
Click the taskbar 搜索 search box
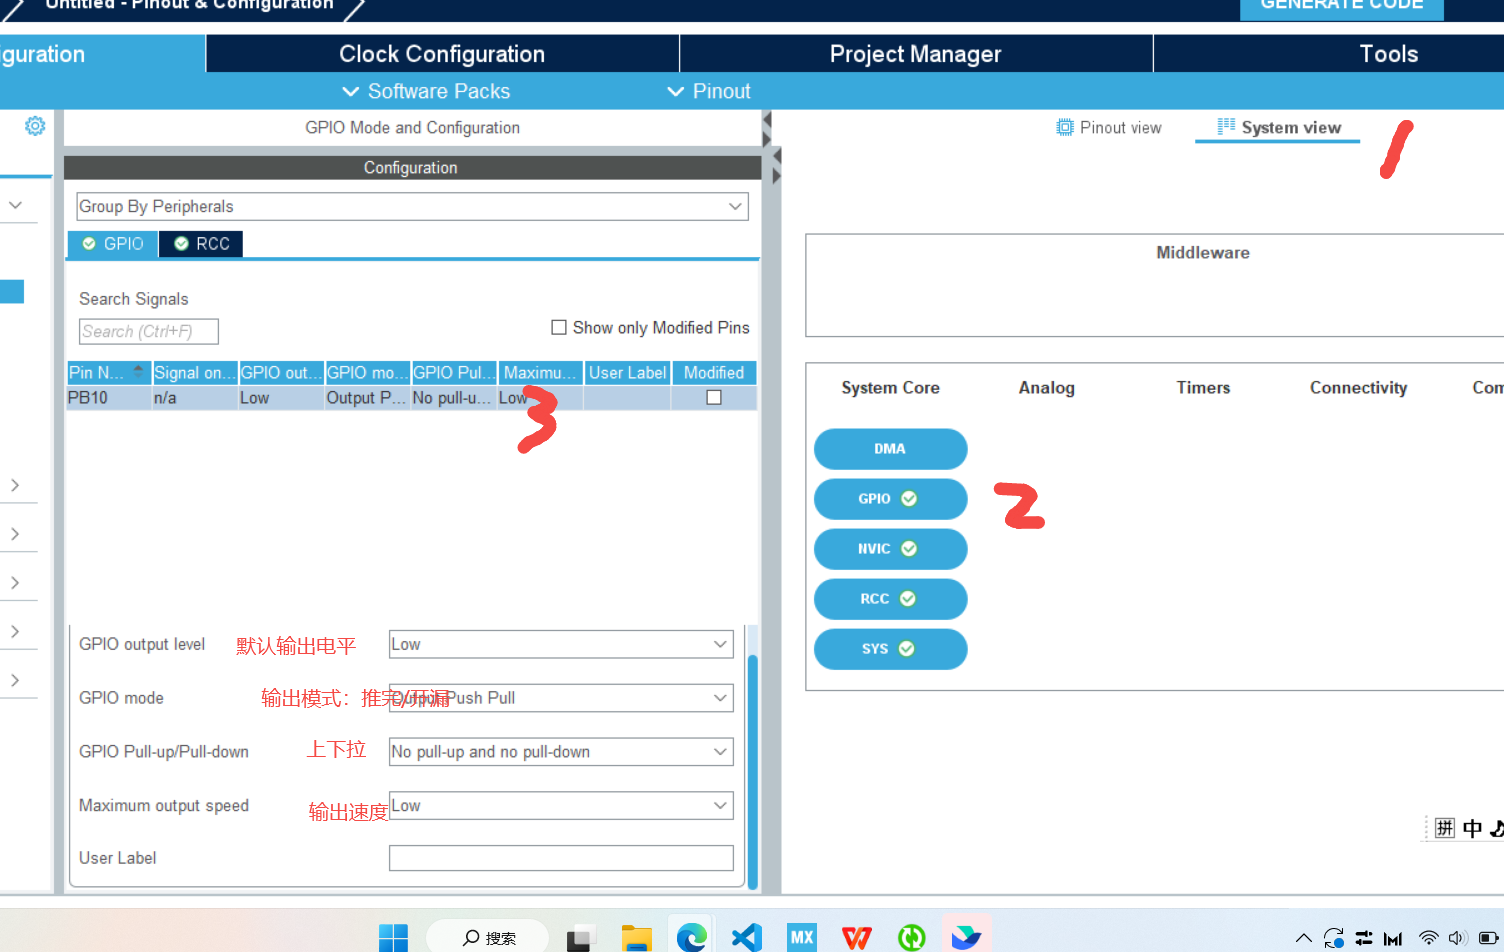point(488,938)
